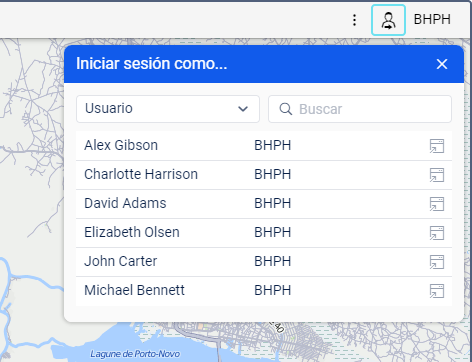Select the Alex Gibson user name
472x362 pixels.
pyautogui.click(x=121, y=145)
